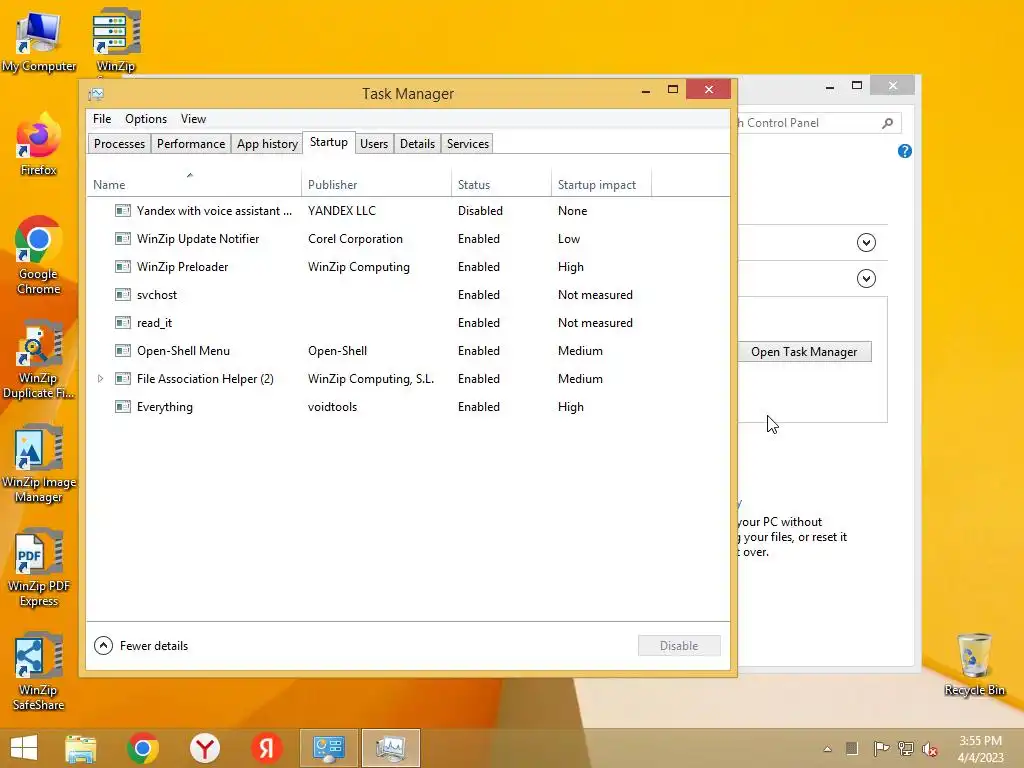Viewport: 1024px width, 768px height.
Task: Select the WinZip Update Notifier row
Action: (408, 239)
